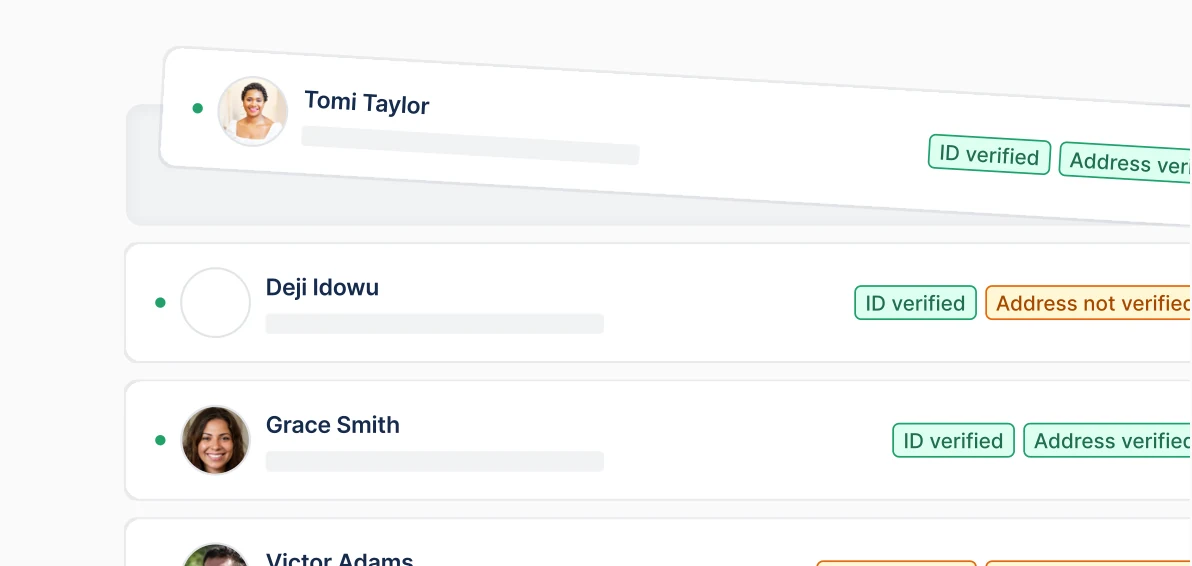Select Grace Smith's ID verified badge
The height and width of the screenshot is (566, 1192).
pos(953,441)
